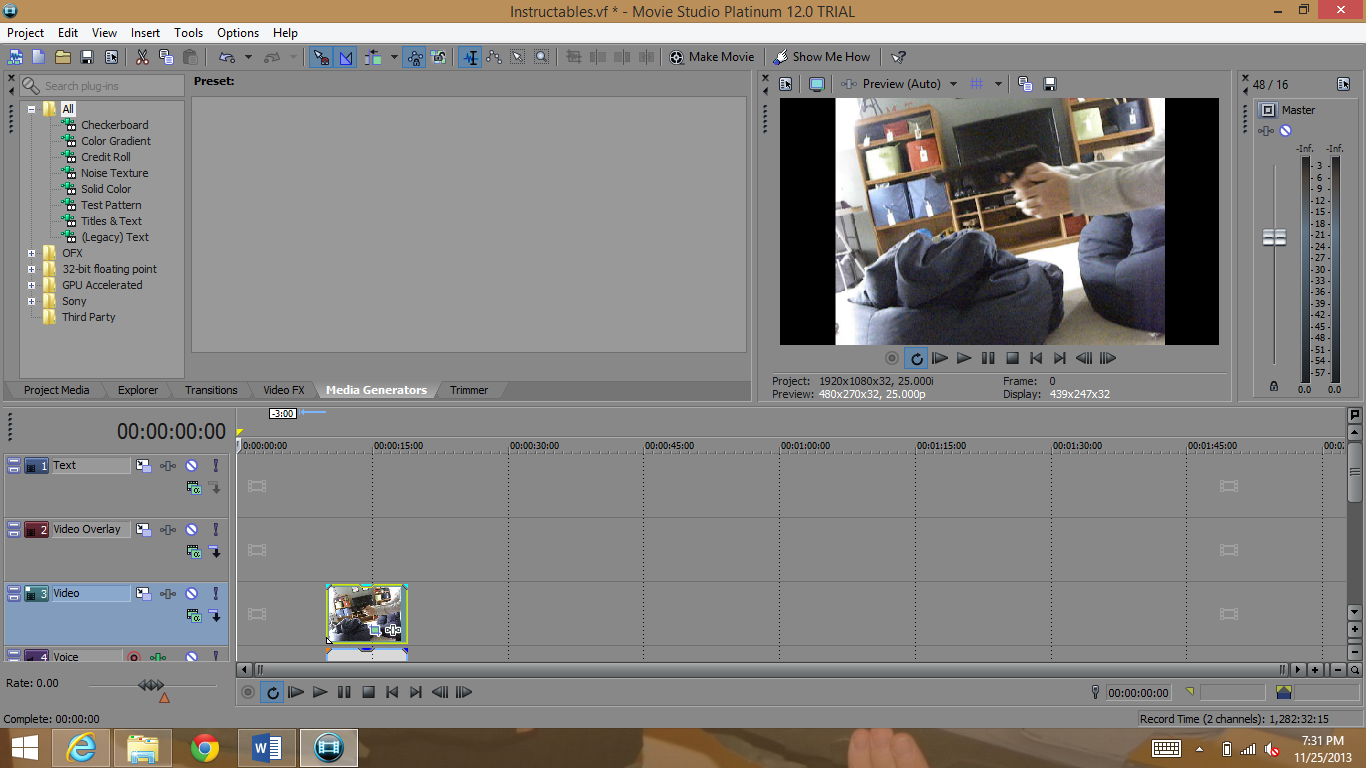The image size is (1366, 768).
Task: Save snapshot to file in preview toolbar
Action: coord(1050,84)
